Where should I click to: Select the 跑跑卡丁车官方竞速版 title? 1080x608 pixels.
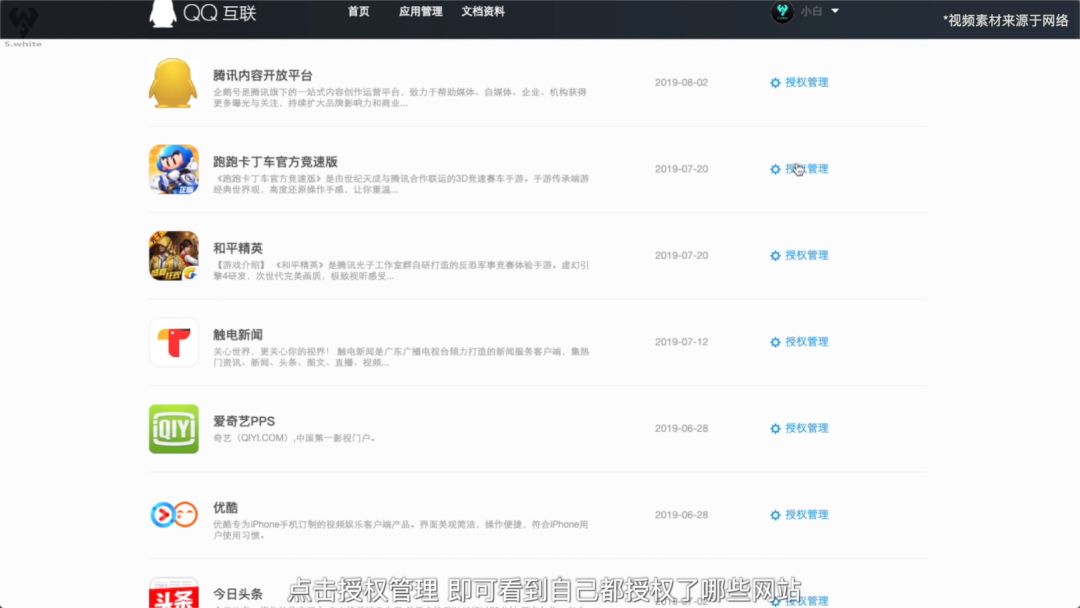coord(275,162)
